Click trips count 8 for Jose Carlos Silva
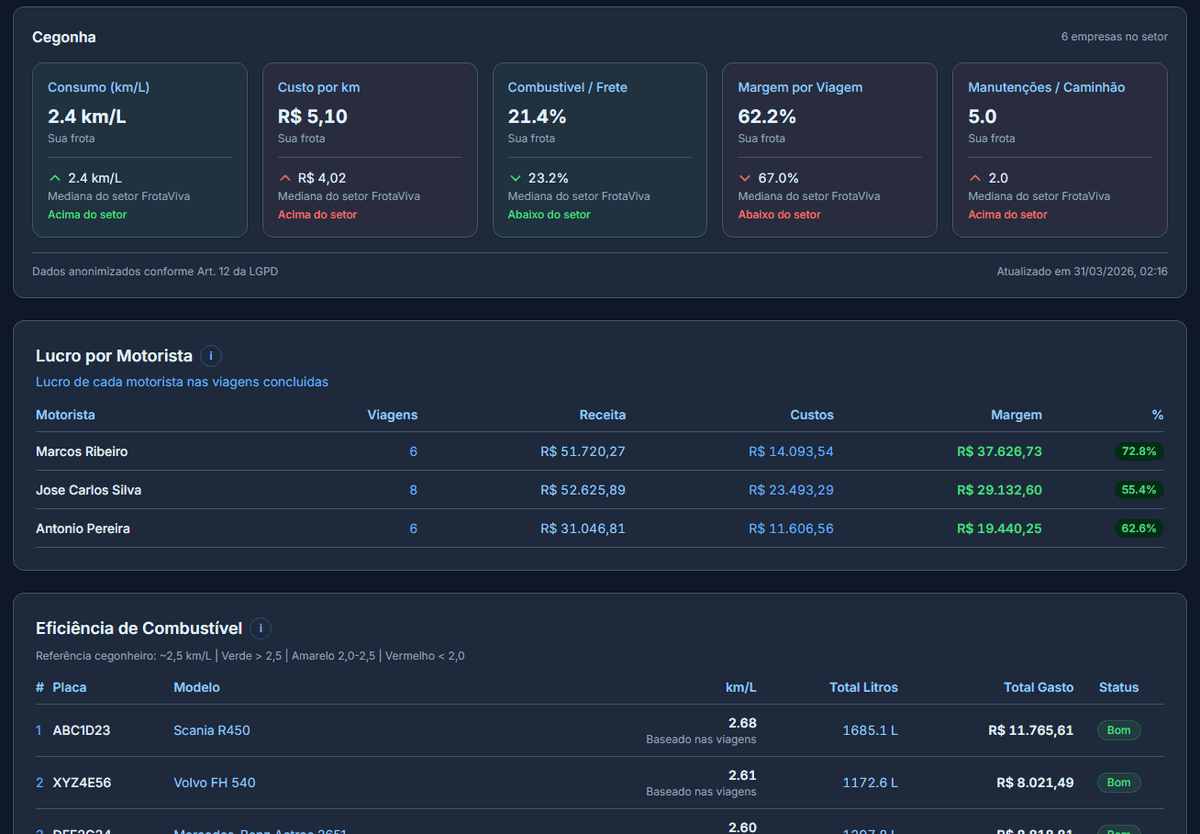 click(x=413, y=490)
